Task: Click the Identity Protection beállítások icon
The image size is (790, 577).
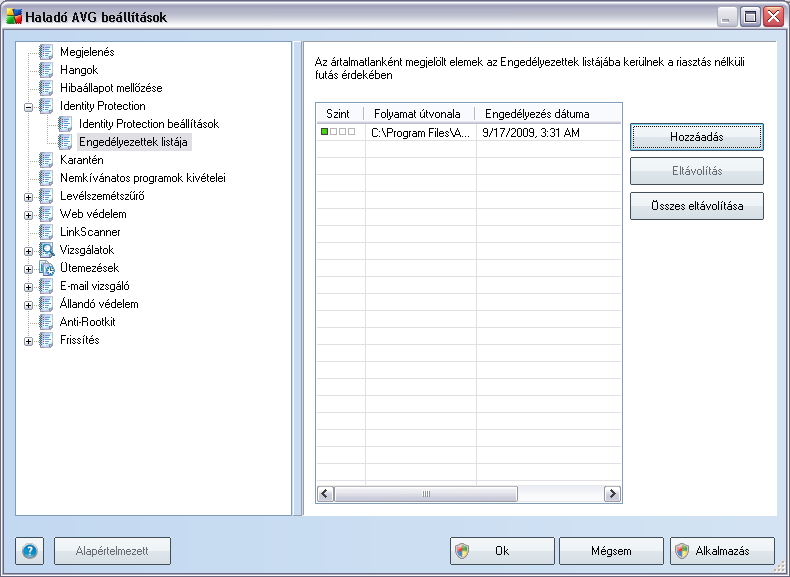Action: click(65, 123)
